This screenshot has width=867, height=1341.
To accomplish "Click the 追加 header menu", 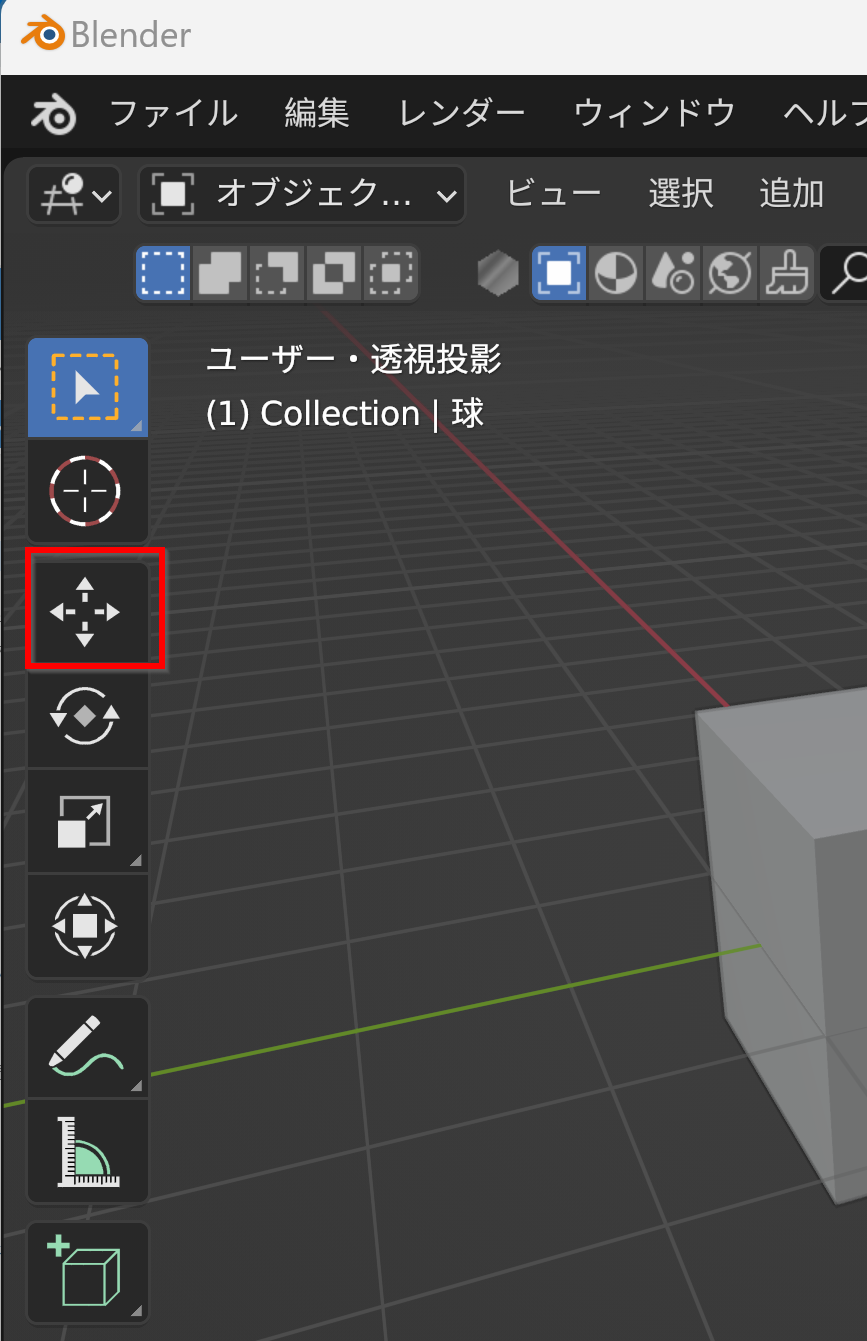I will pos(791,193).
